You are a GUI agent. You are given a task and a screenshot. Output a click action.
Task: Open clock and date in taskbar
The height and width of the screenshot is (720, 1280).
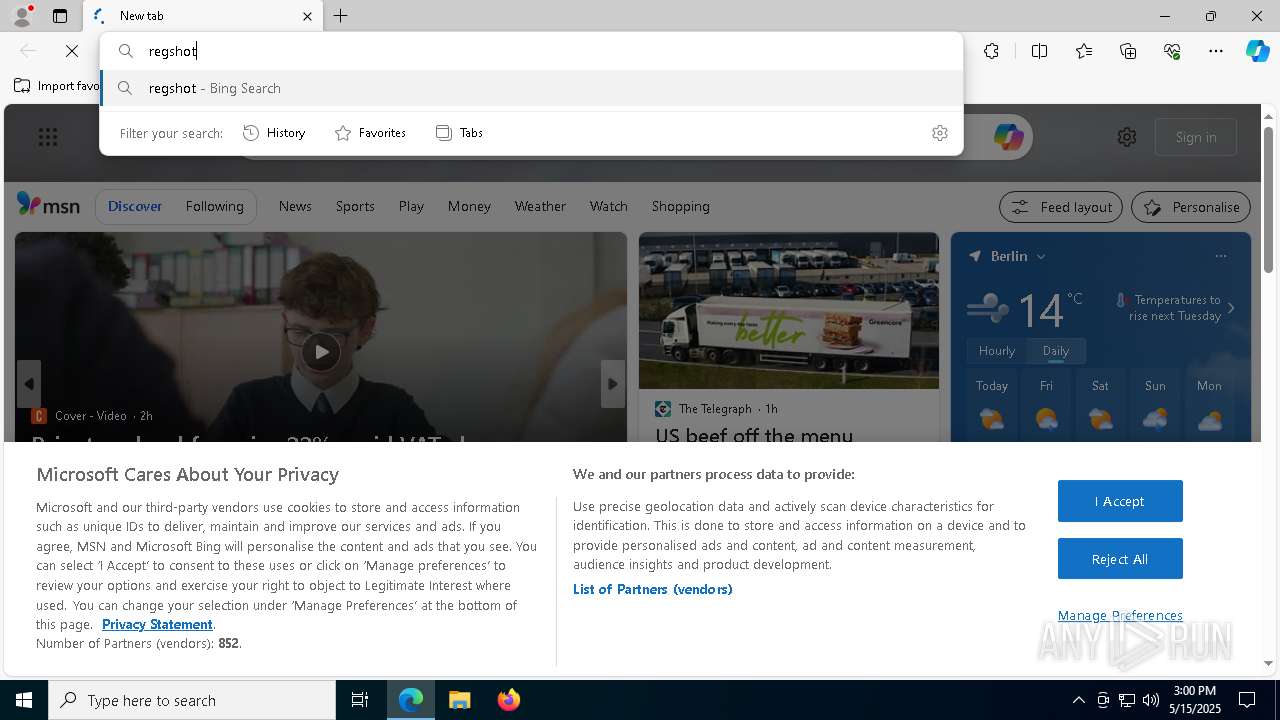tap(1194, 700)
